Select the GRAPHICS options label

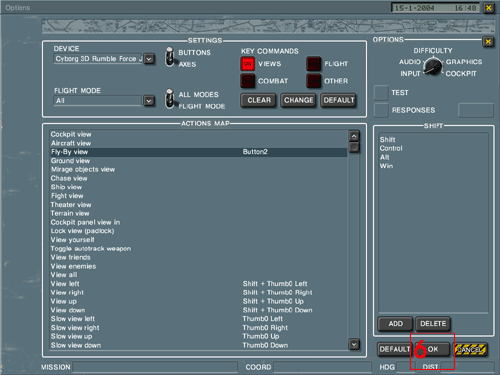[464, 62]
